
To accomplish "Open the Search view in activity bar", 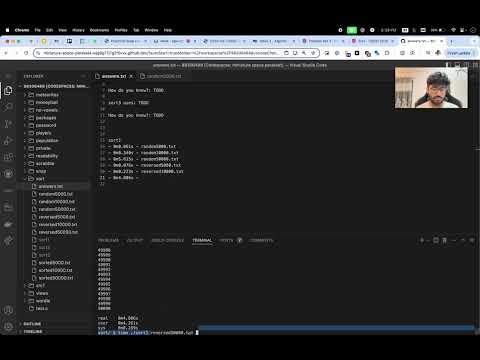I will [x=8, y=107].
